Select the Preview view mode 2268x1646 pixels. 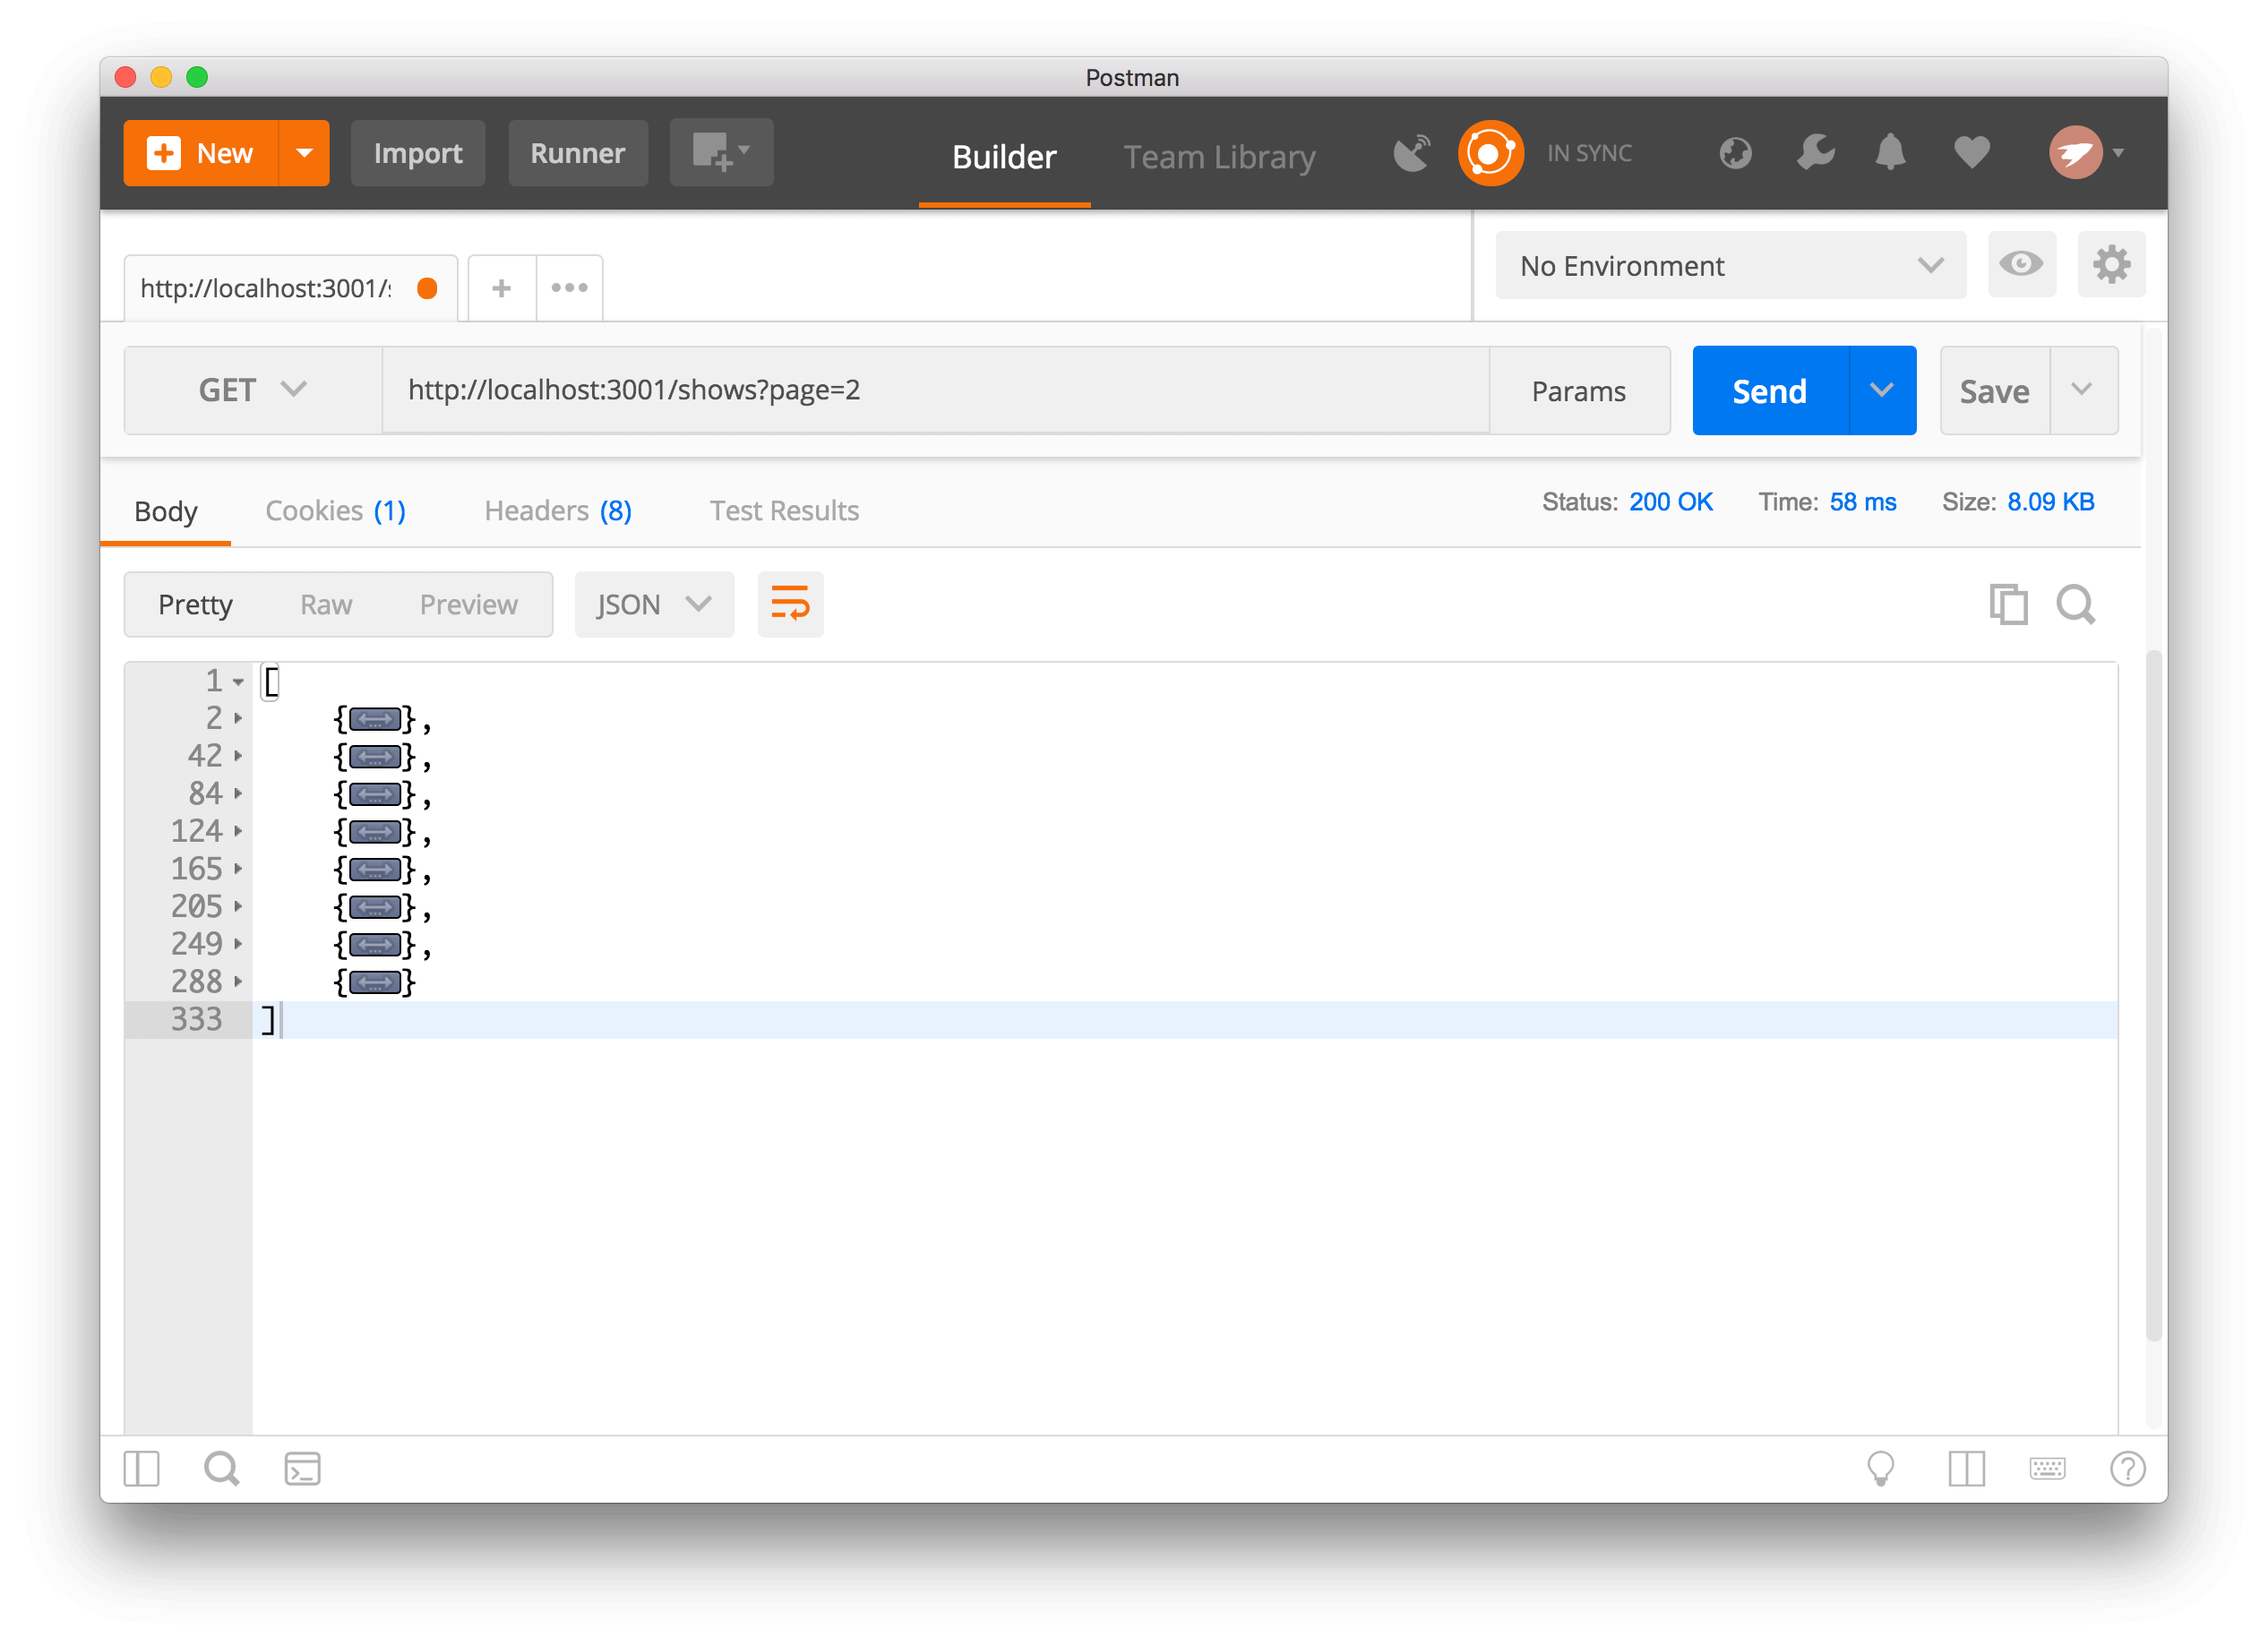pyautogui.click(x=468, y=605)
